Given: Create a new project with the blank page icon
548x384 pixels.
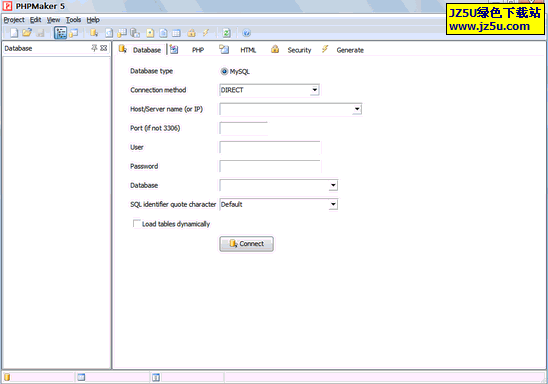Looking at the screenshot, I should pos(14,33).
